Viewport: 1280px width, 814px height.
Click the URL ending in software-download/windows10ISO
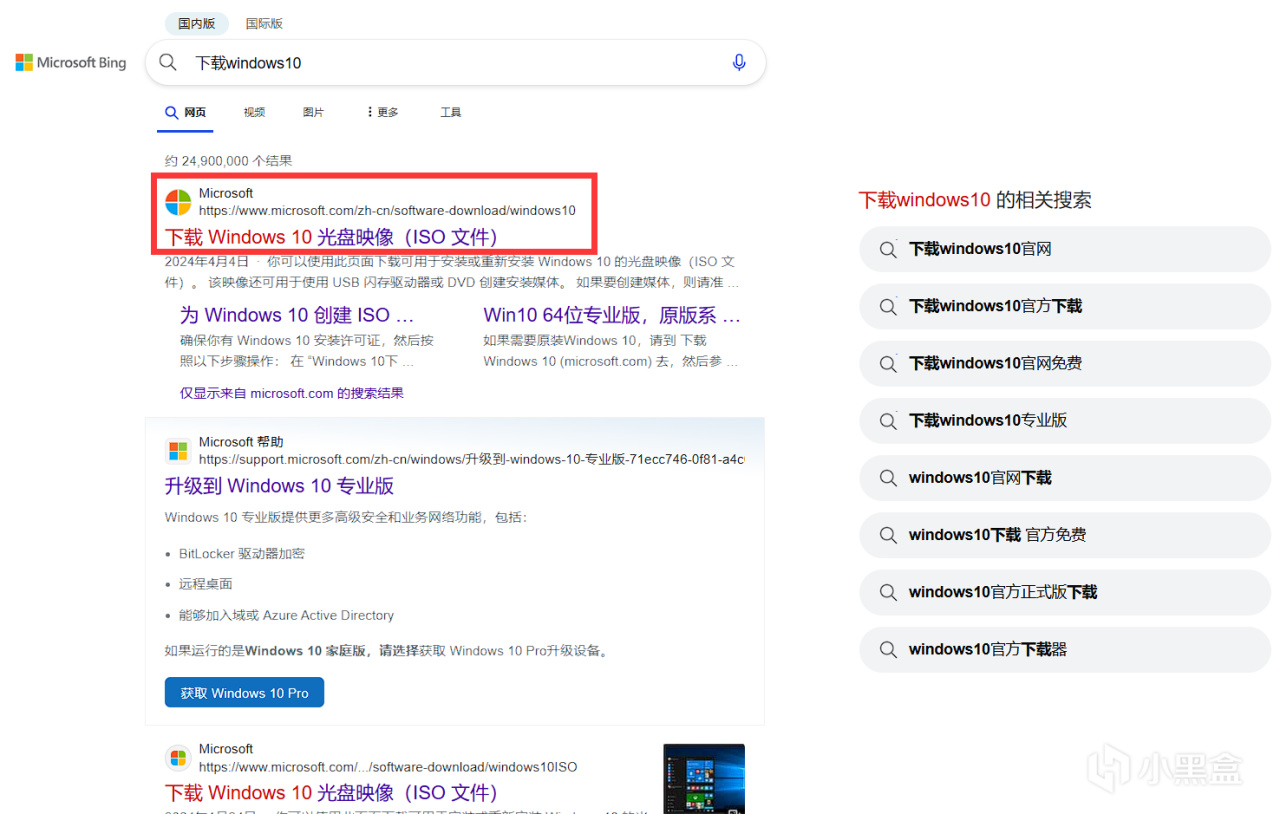click(388, 767)
